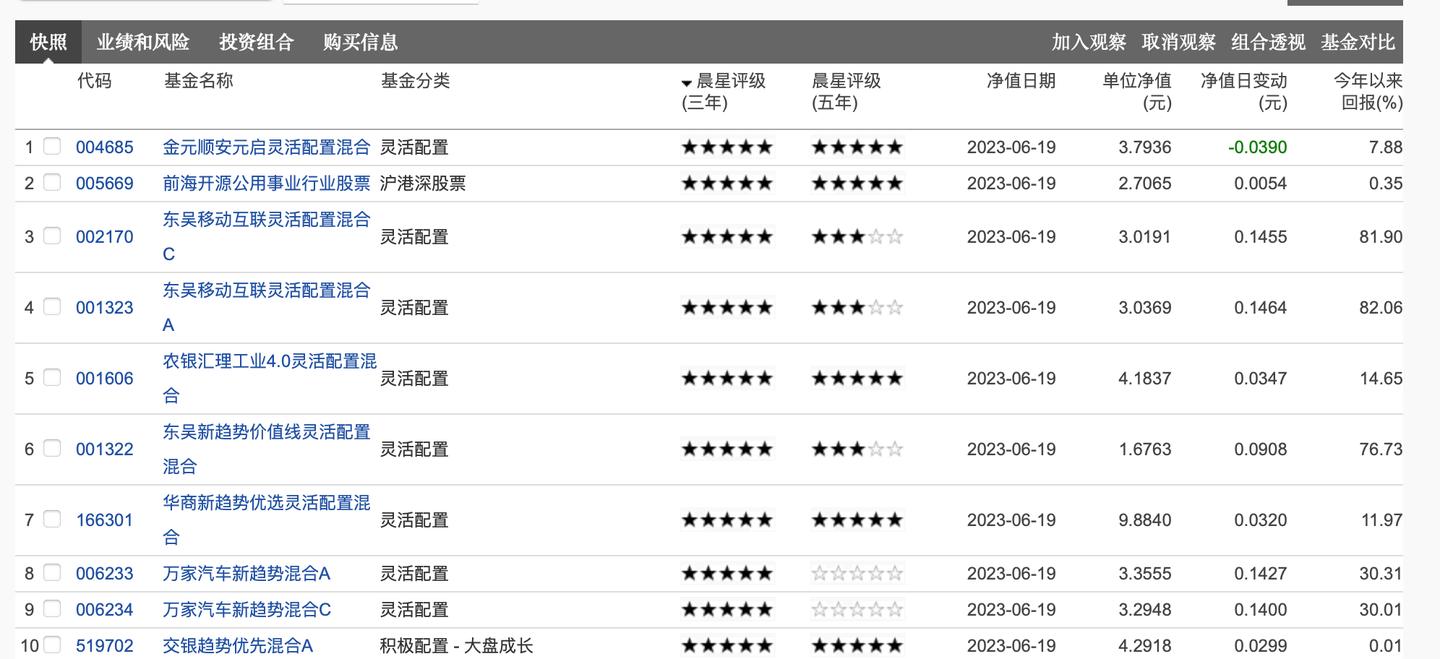Click the daily change value -0.0390
1440x659 pixels.
pos(1258,147)
